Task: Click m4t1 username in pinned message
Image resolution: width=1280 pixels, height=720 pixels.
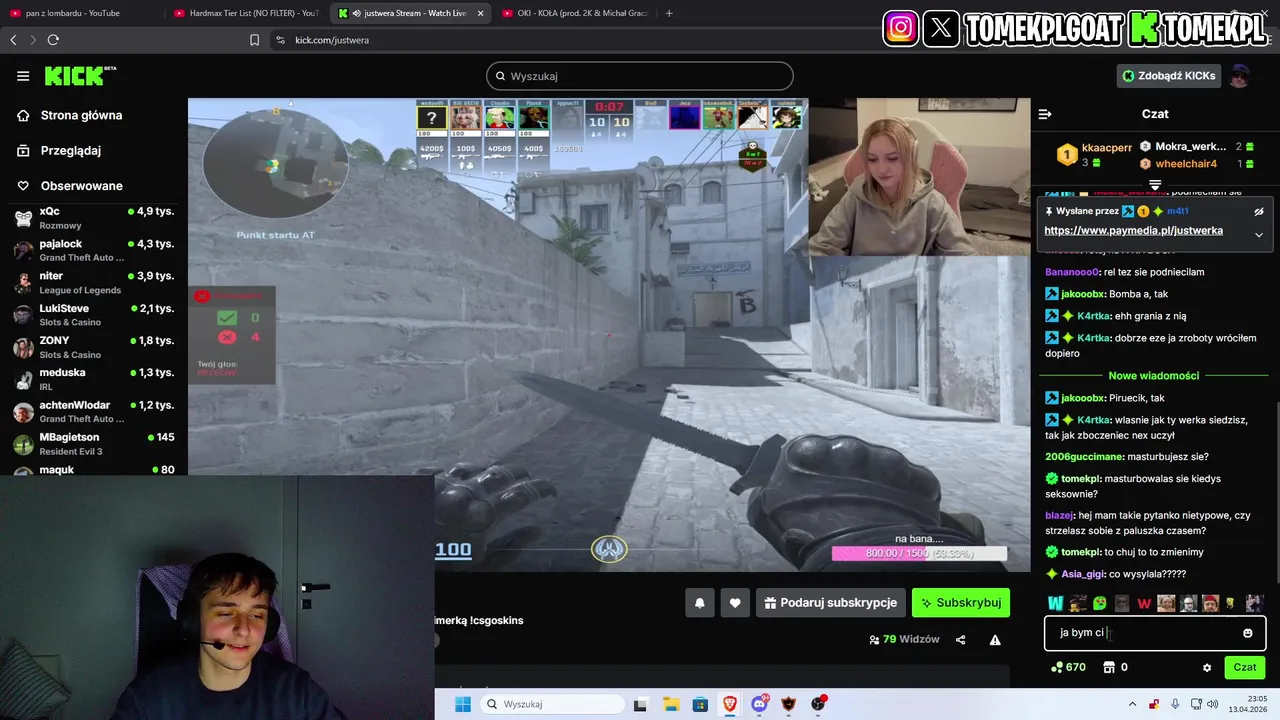Action: tap(1178, 212)
